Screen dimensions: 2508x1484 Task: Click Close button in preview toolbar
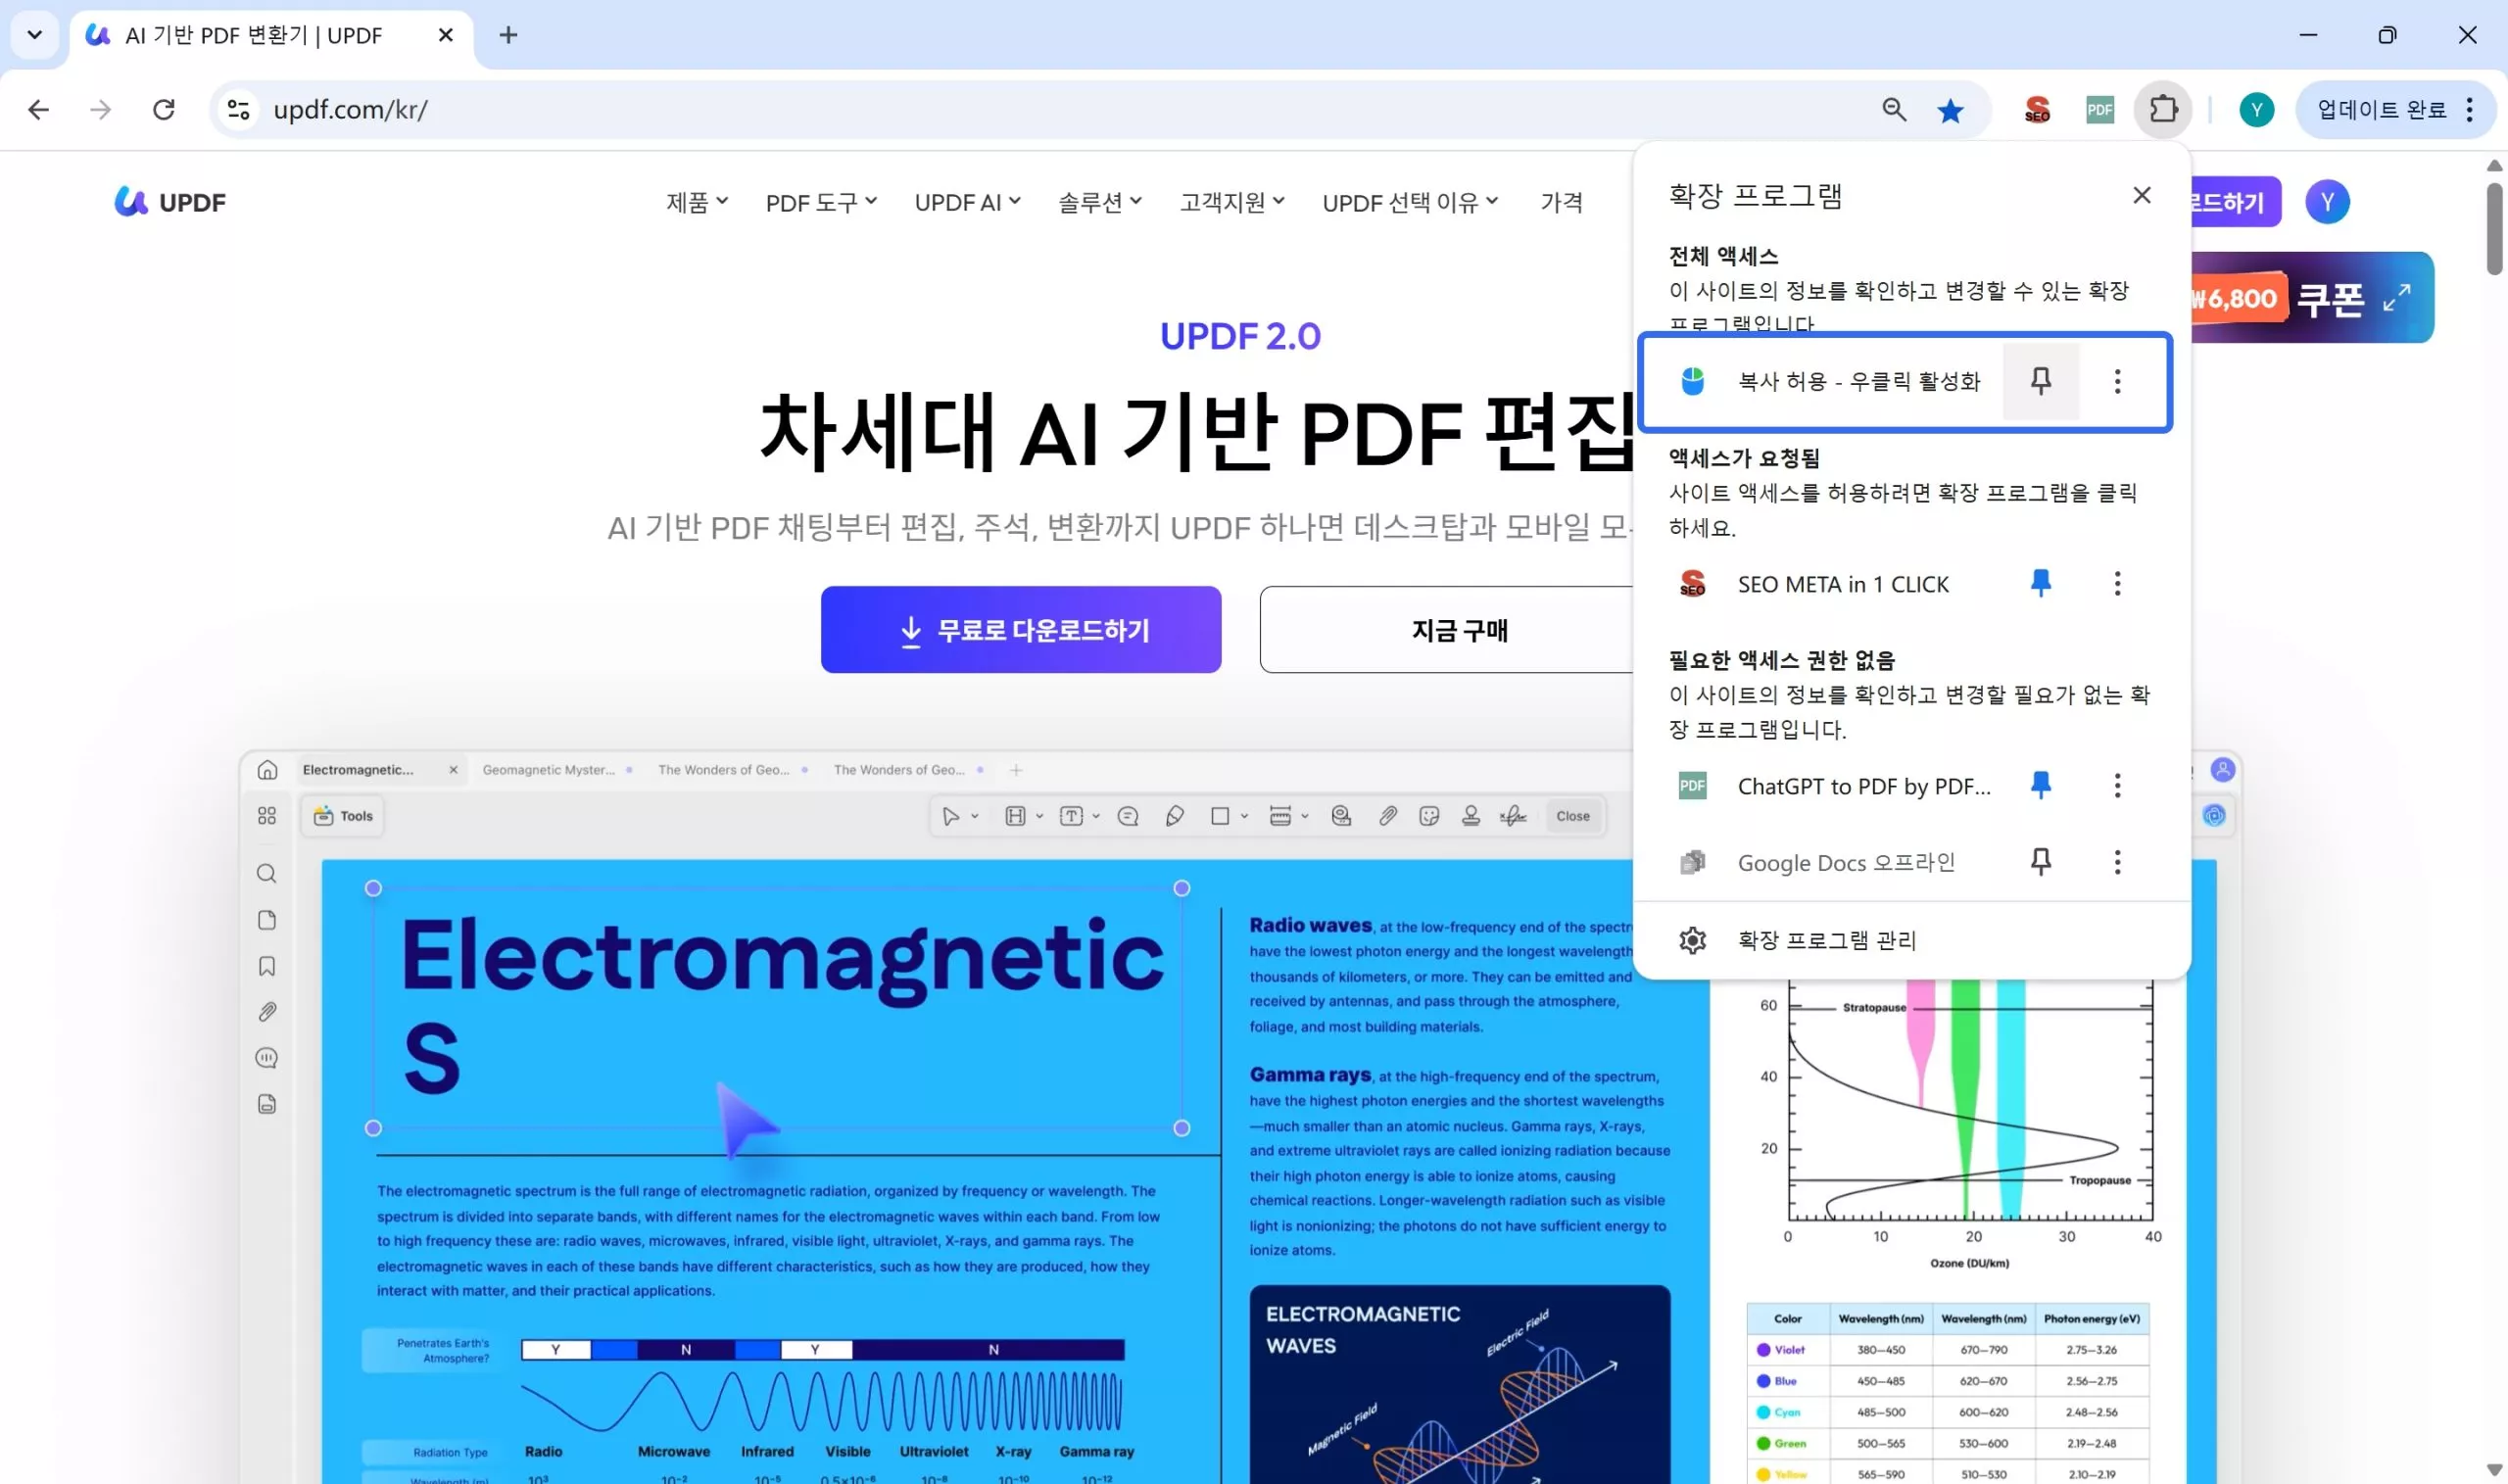coord(1572,816)
